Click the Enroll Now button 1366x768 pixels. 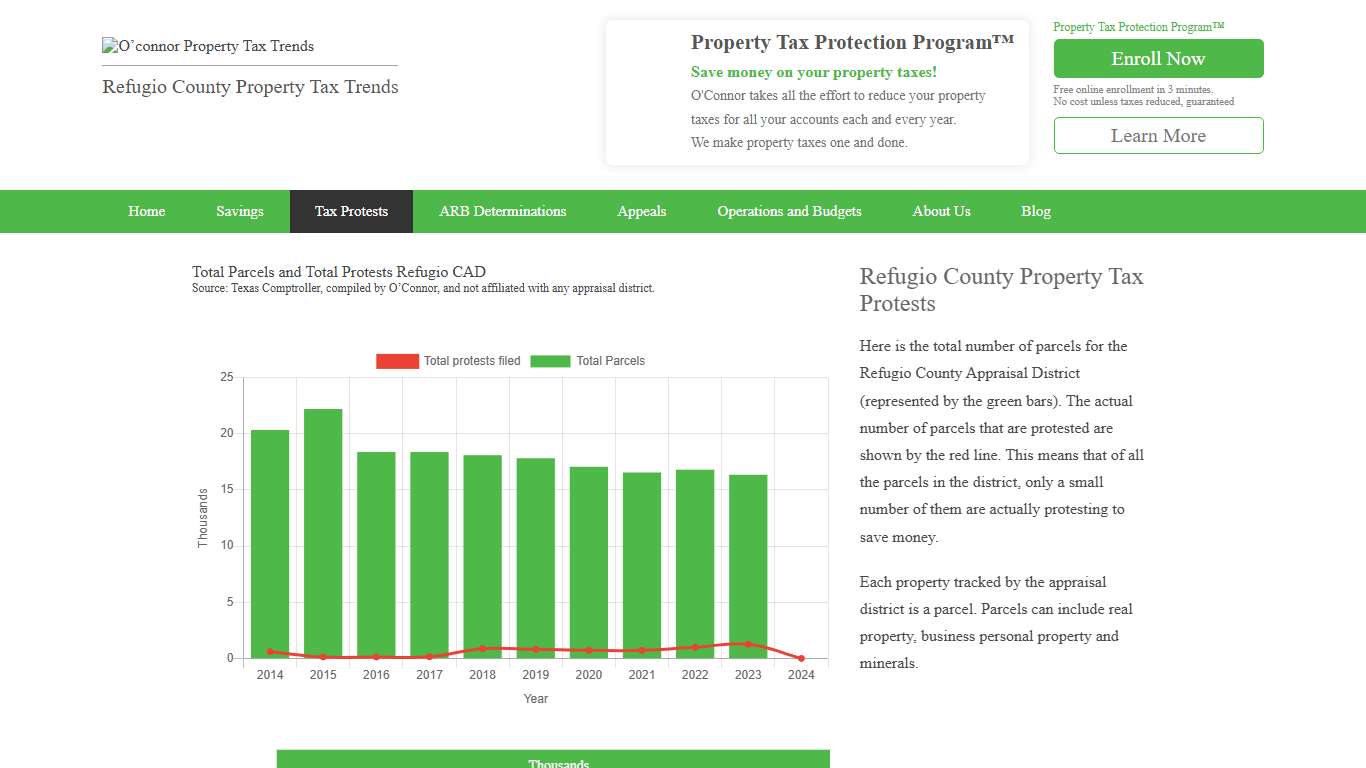pos(1158,59)
